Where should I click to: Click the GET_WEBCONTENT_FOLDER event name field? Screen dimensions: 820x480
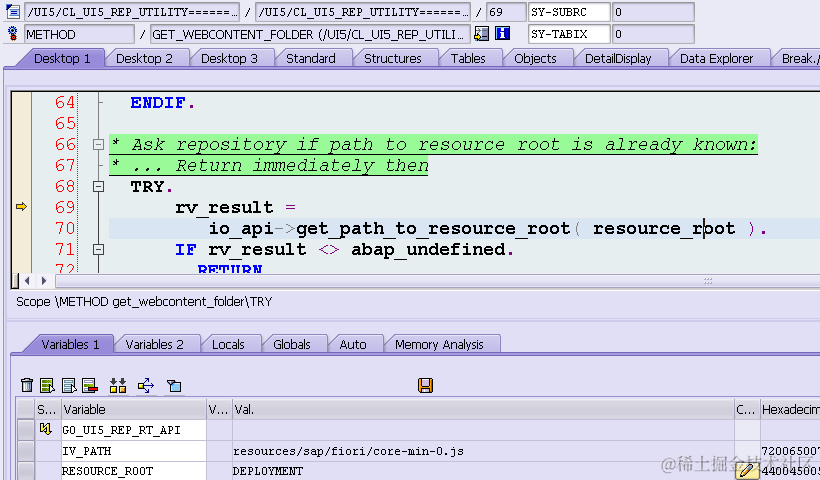pyautogui.click(x=310, y=35)
